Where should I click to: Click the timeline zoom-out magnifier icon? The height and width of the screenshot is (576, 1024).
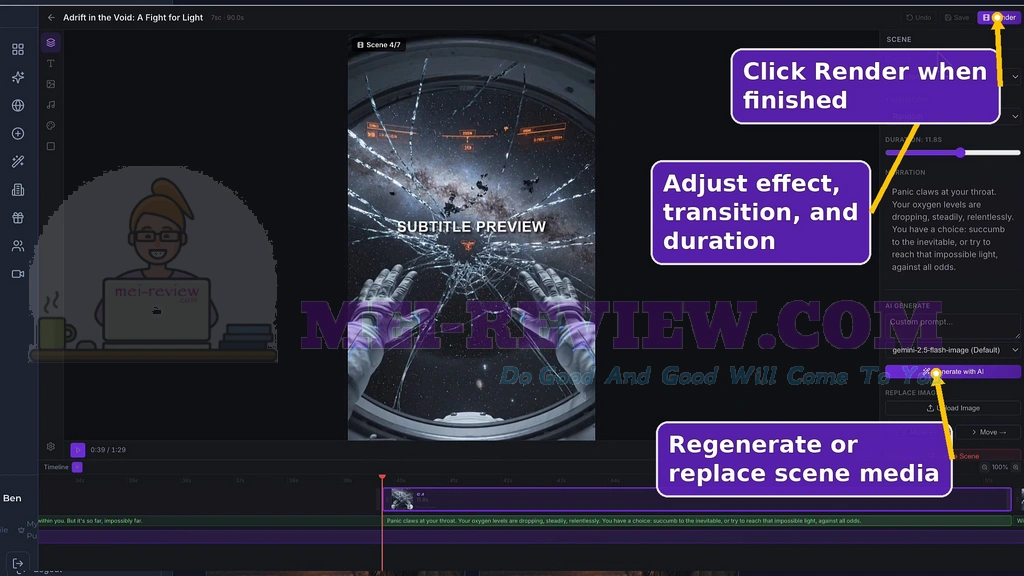click(984, 467)
